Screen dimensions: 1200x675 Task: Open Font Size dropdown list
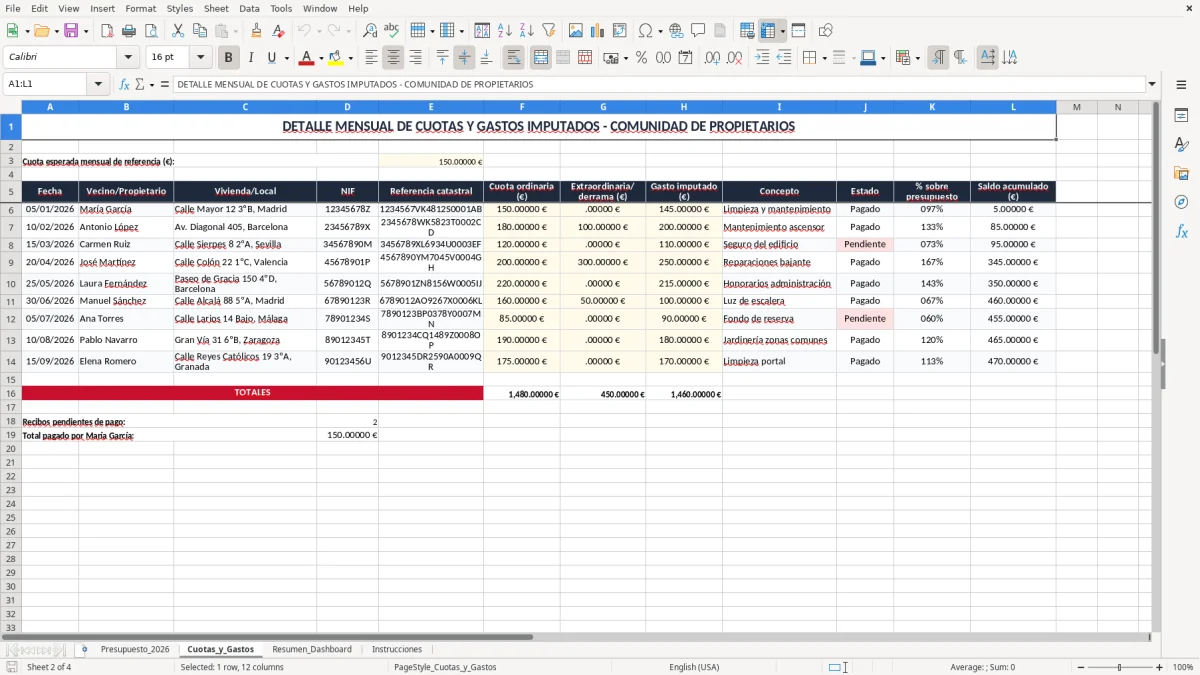click(x=200, y=58)
